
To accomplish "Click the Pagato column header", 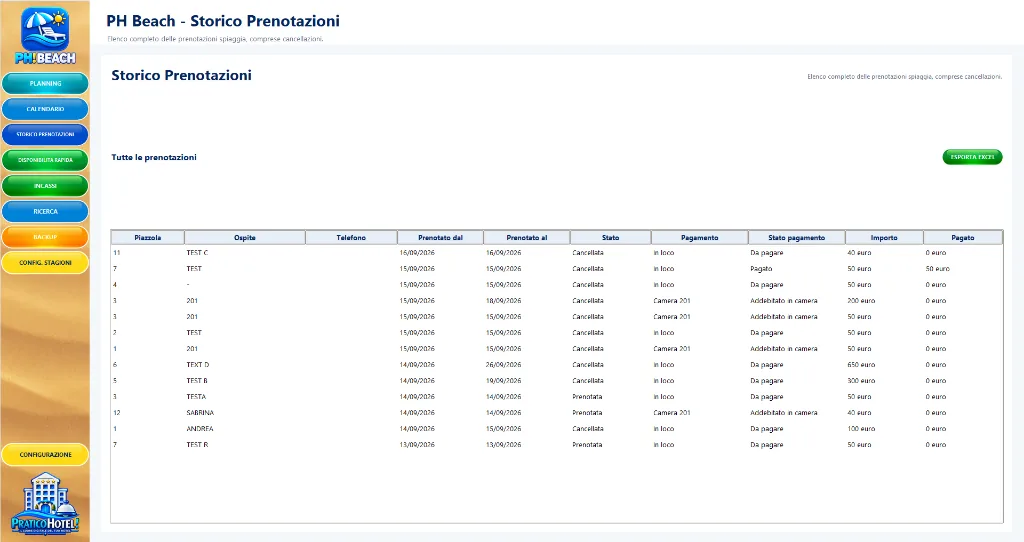I will click(963, 238).
